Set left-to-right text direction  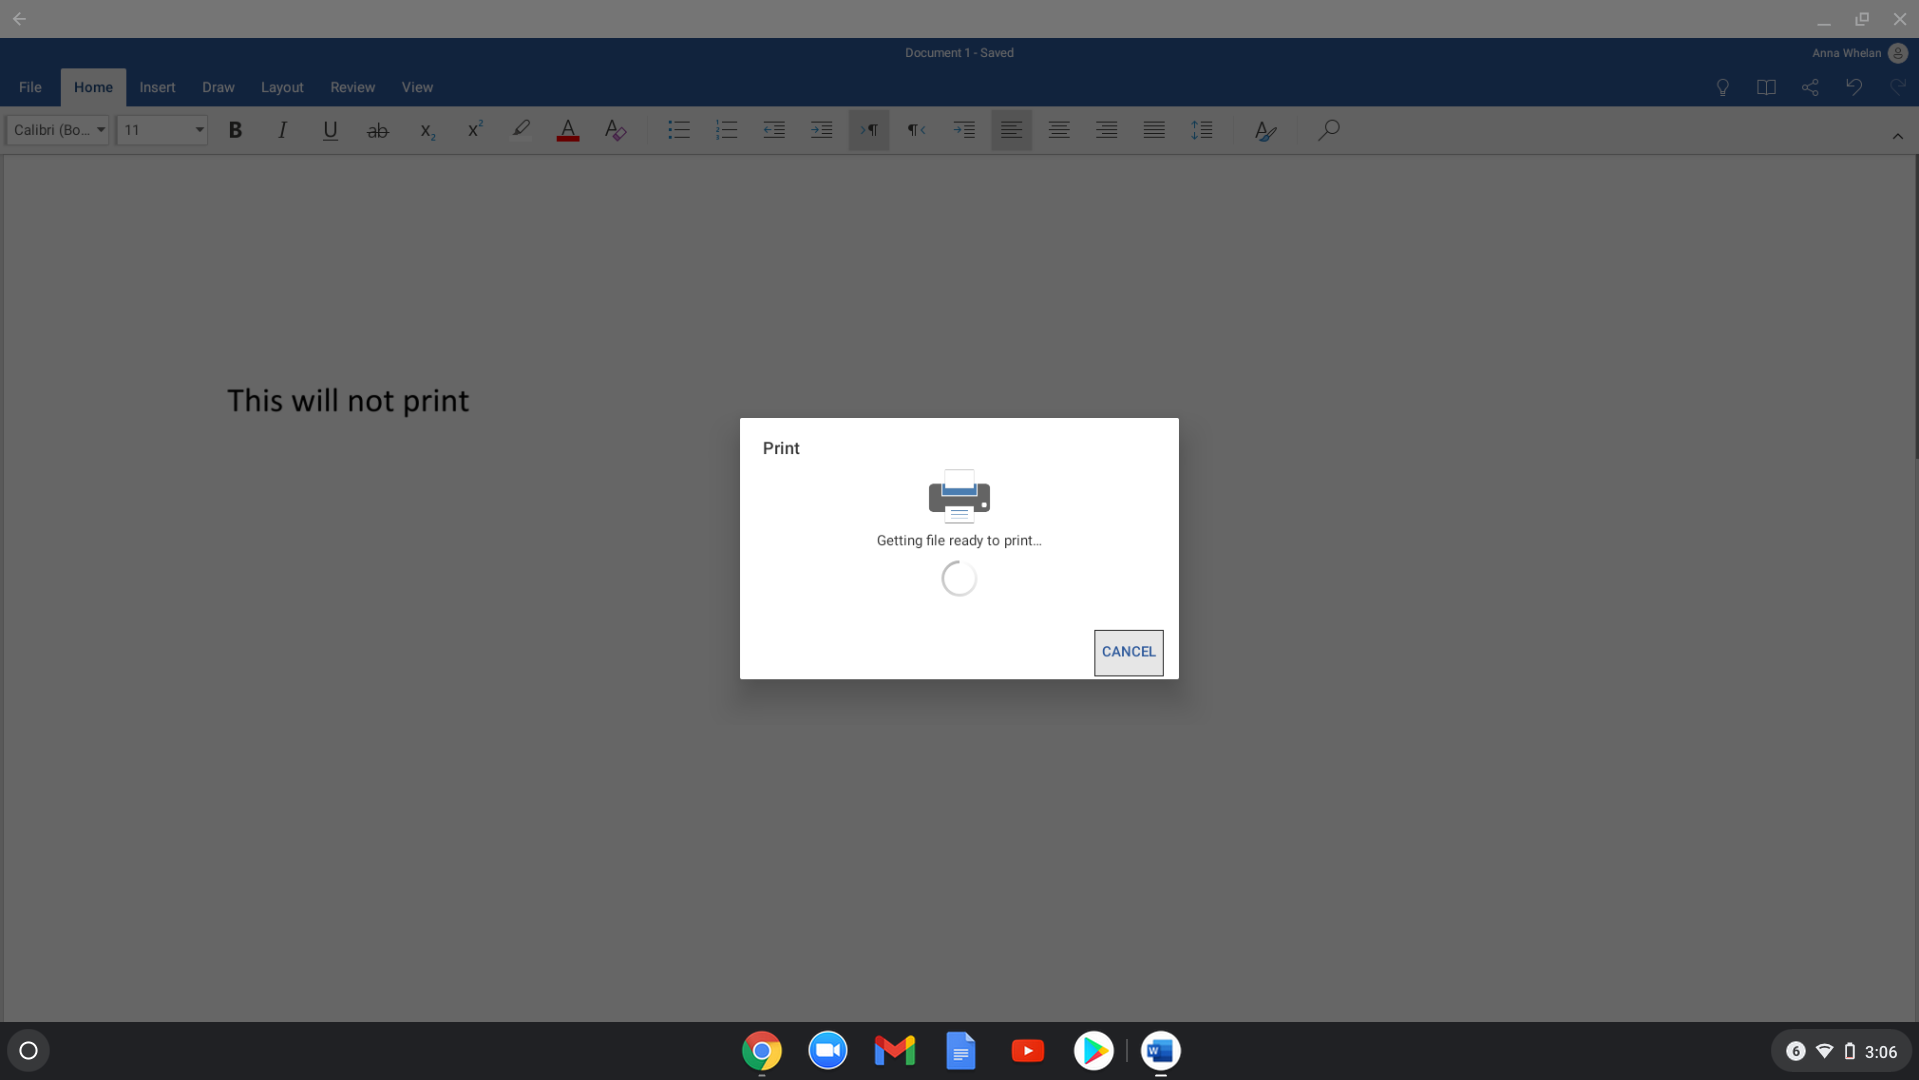click(x=869, y=130)
